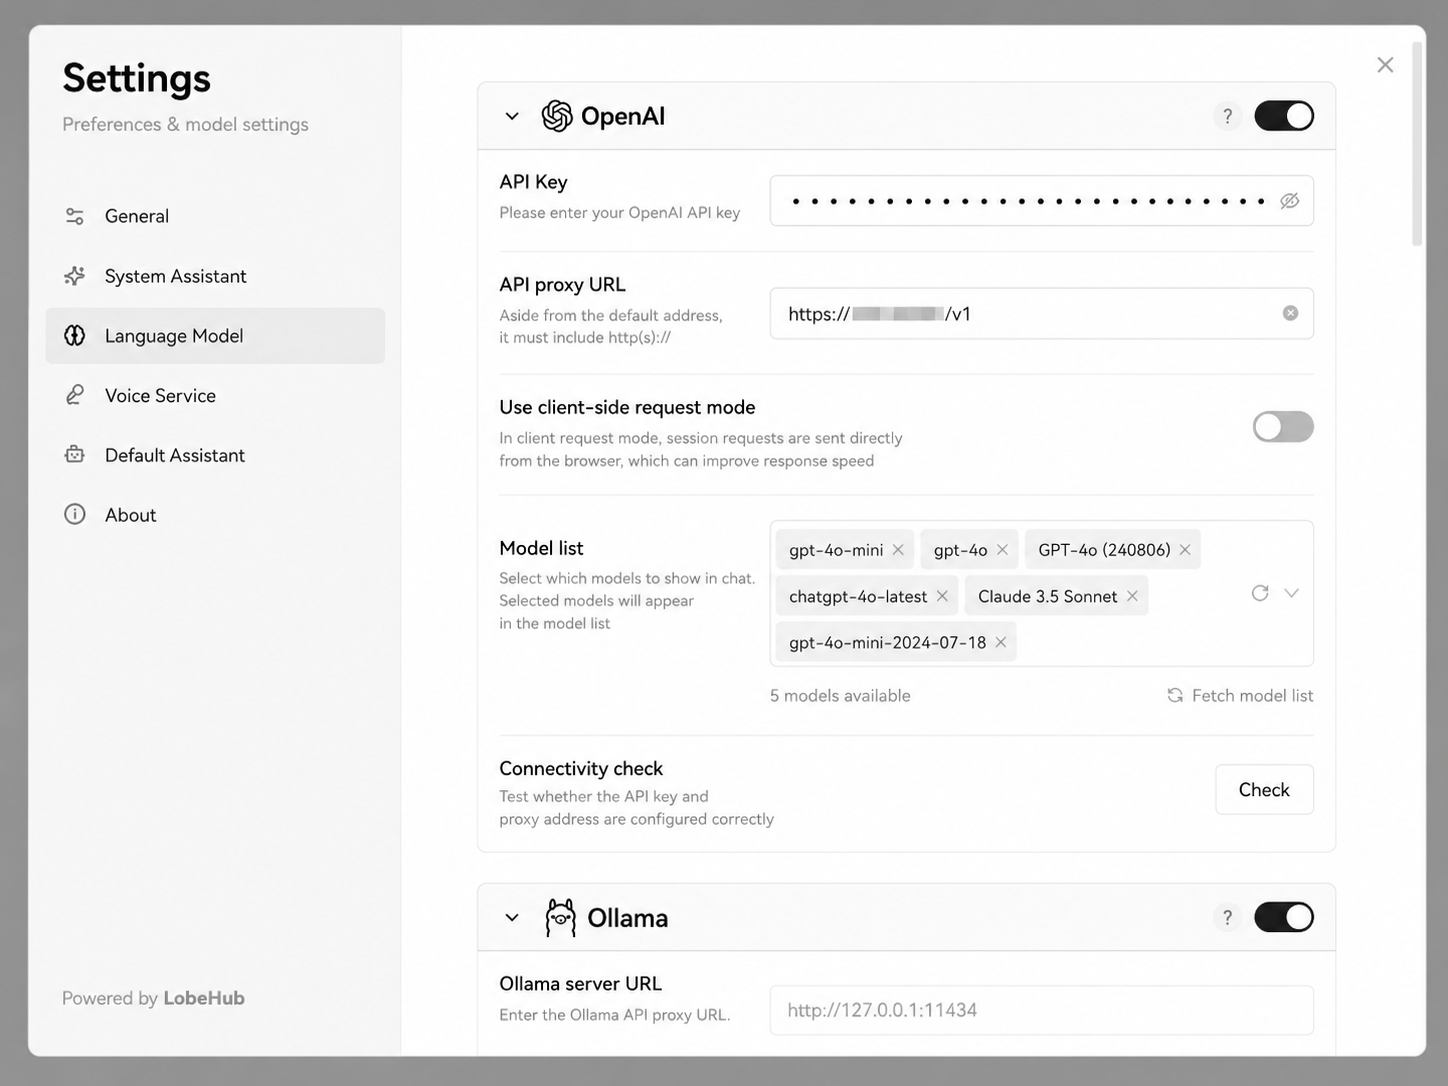Select the Language Model section
1448x1086 pixels.
[x=215, y=336]
